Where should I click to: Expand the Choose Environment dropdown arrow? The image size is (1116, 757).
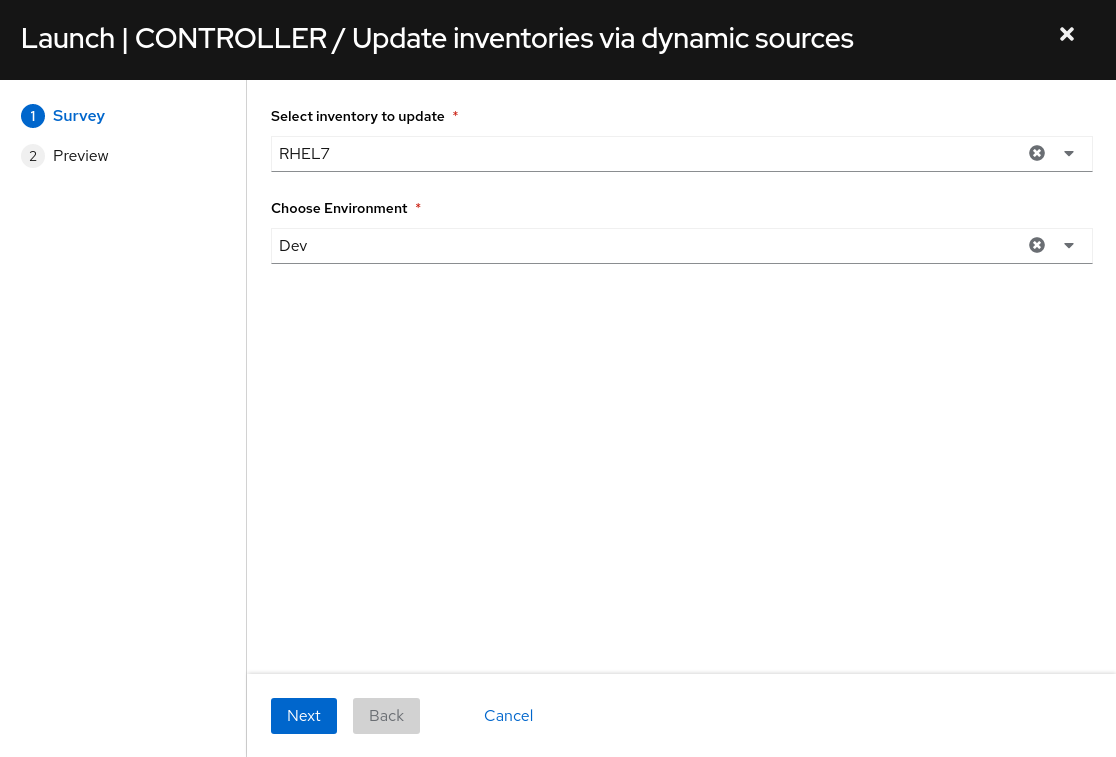click(1068, 245)
